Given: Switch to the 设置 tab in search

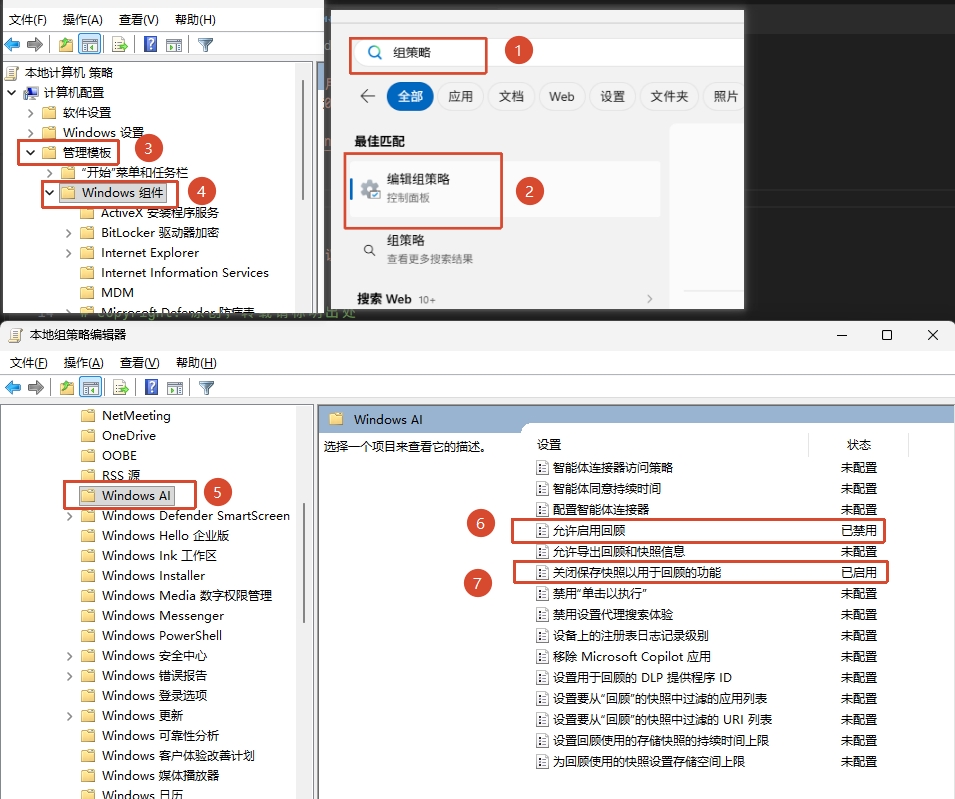Looking at the screenshot, I should [x=612, y=96].
